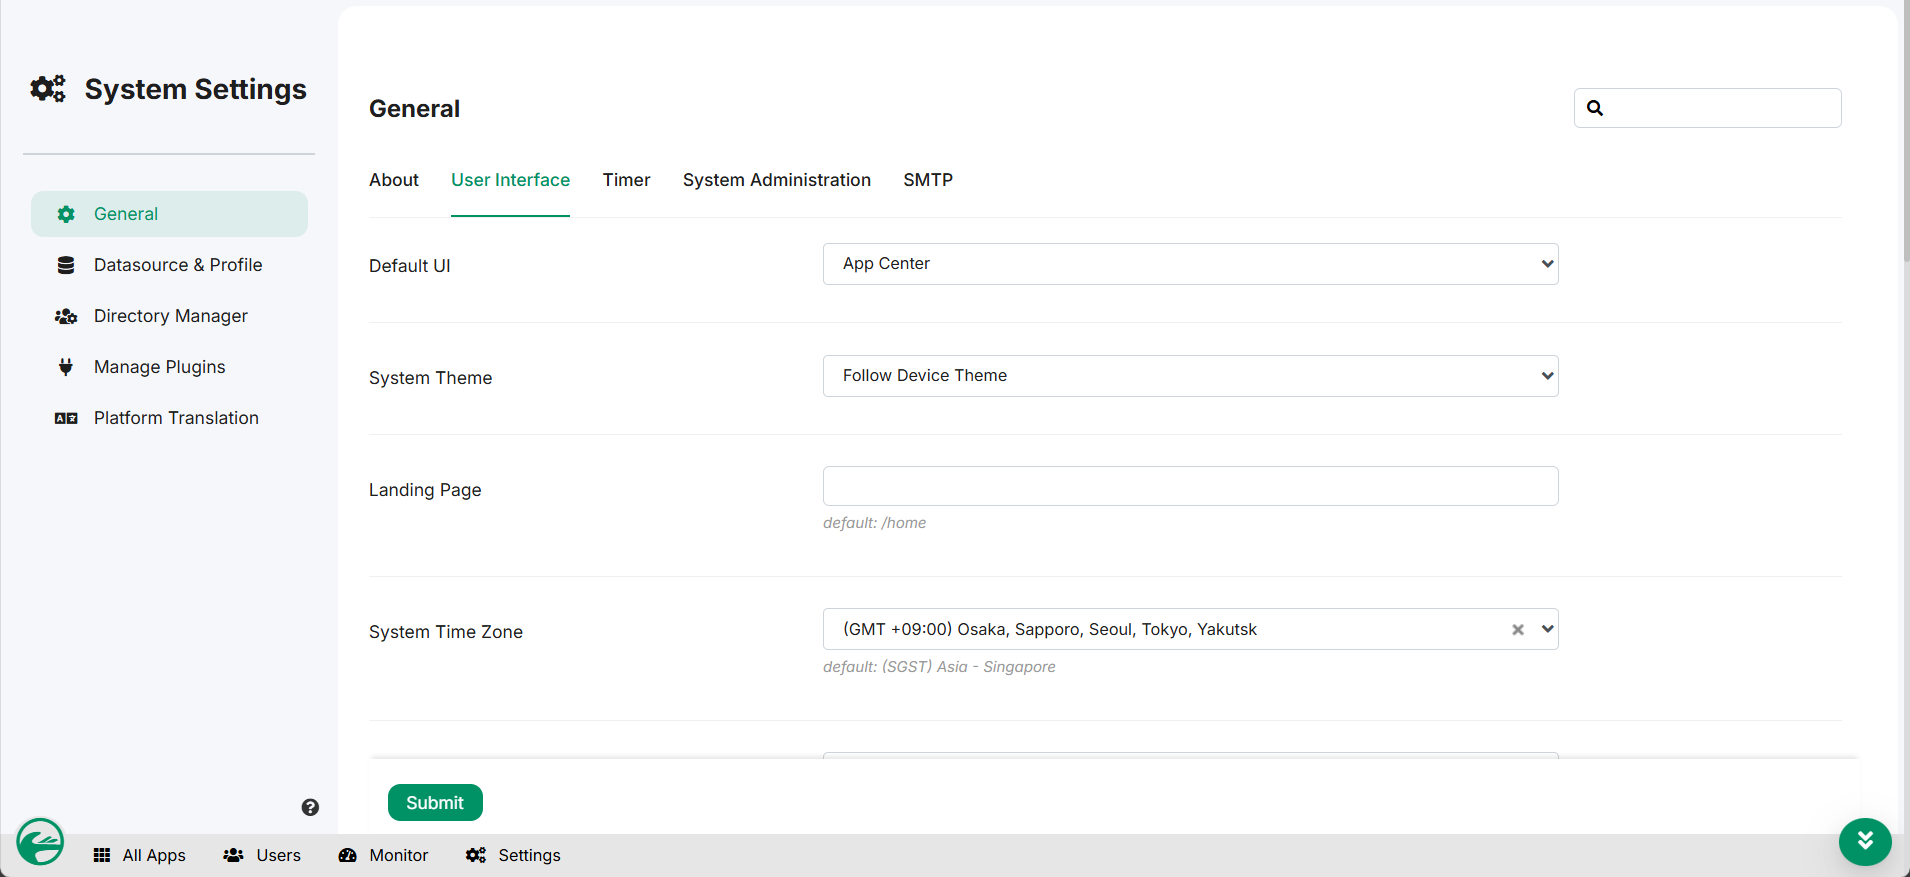Click the green Joget logo icon
Viewport: 1910px width, 877px height.
pos(40,842)
